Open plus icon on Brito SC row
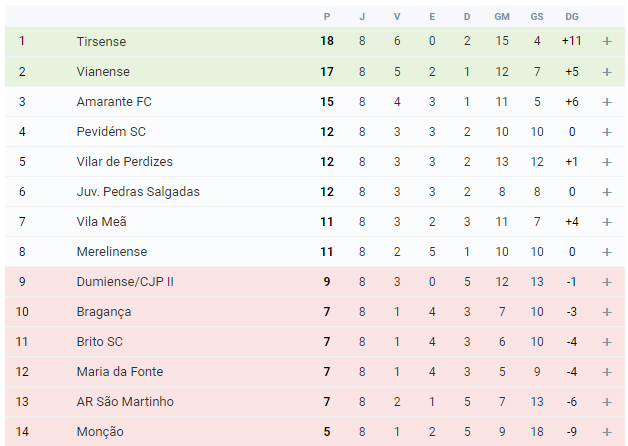 click(x=607, y=342)
